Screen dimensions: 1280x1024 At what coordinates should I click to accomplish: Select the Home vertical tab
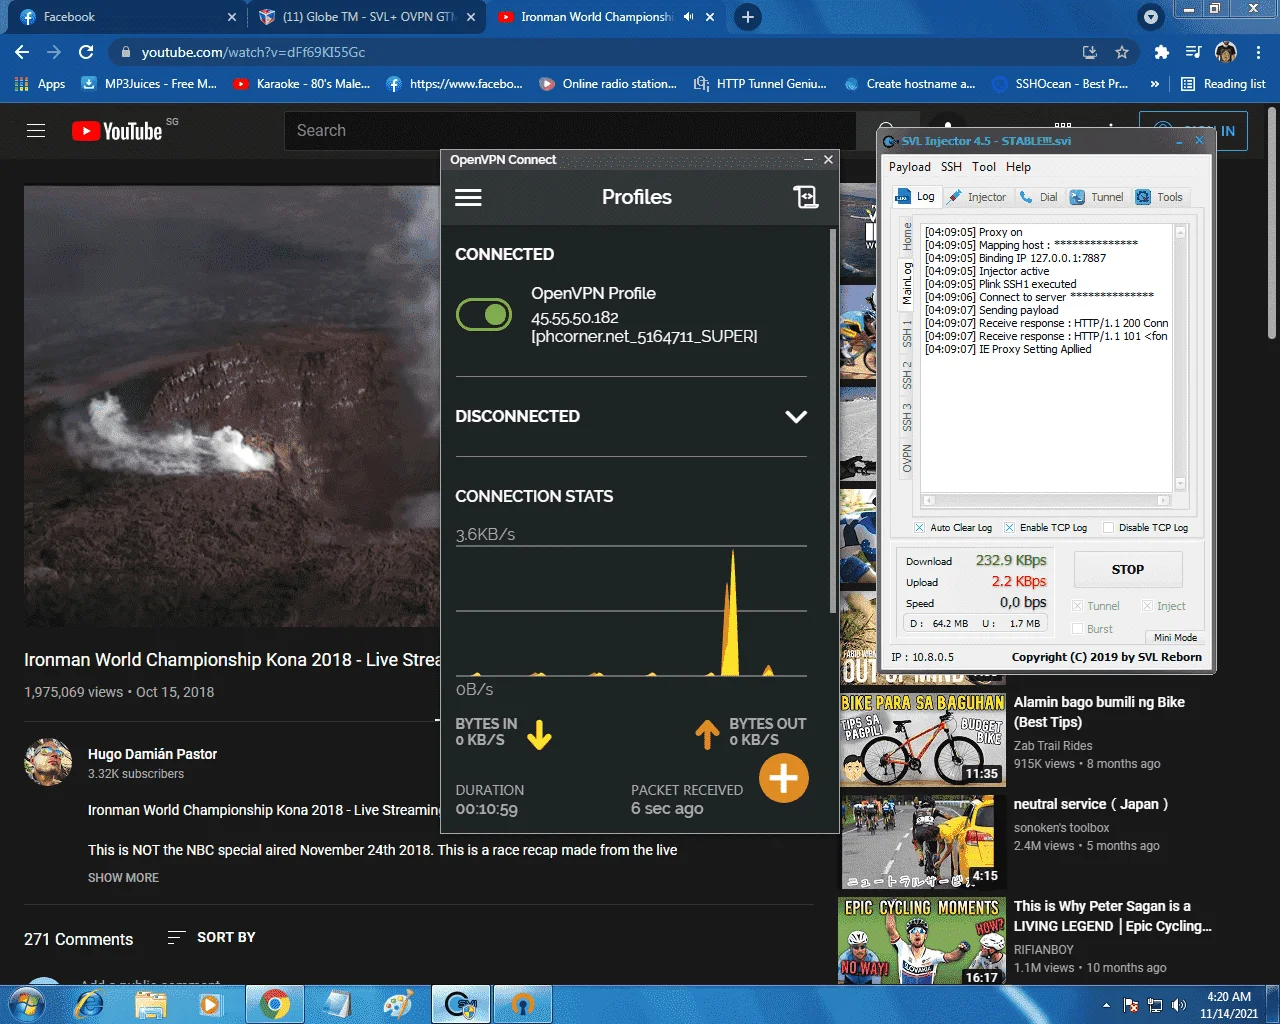pyautogui.click(x=907, y=236)
